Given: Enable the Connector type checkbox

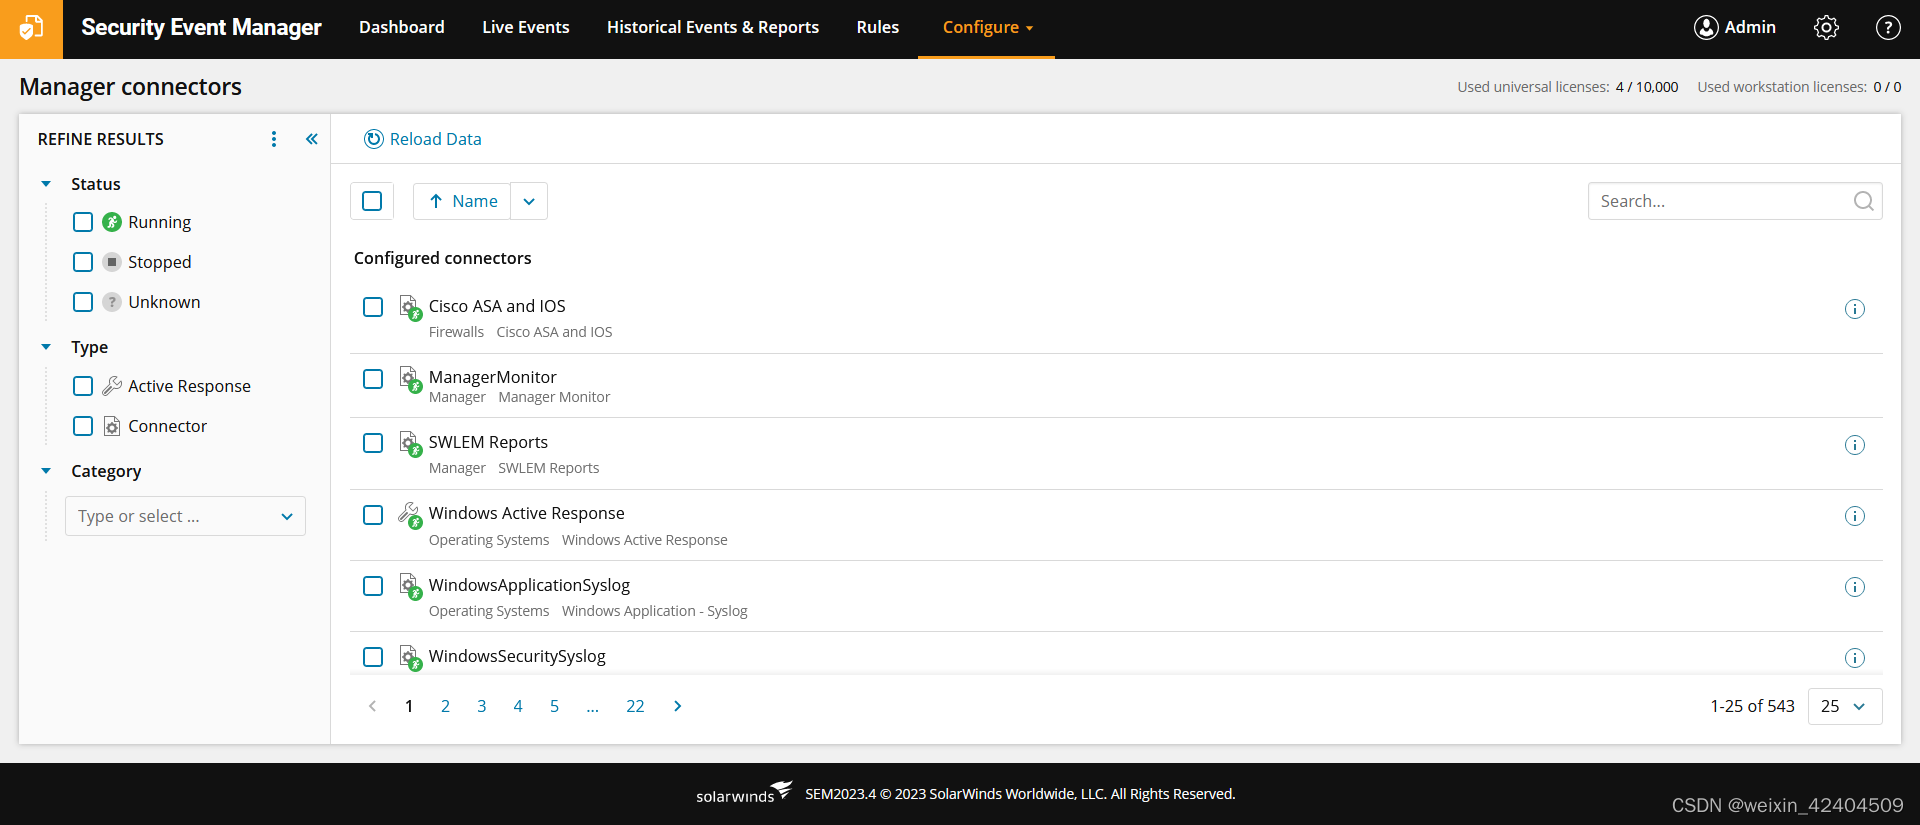Looking at the screenshot, I should point(83,426).
